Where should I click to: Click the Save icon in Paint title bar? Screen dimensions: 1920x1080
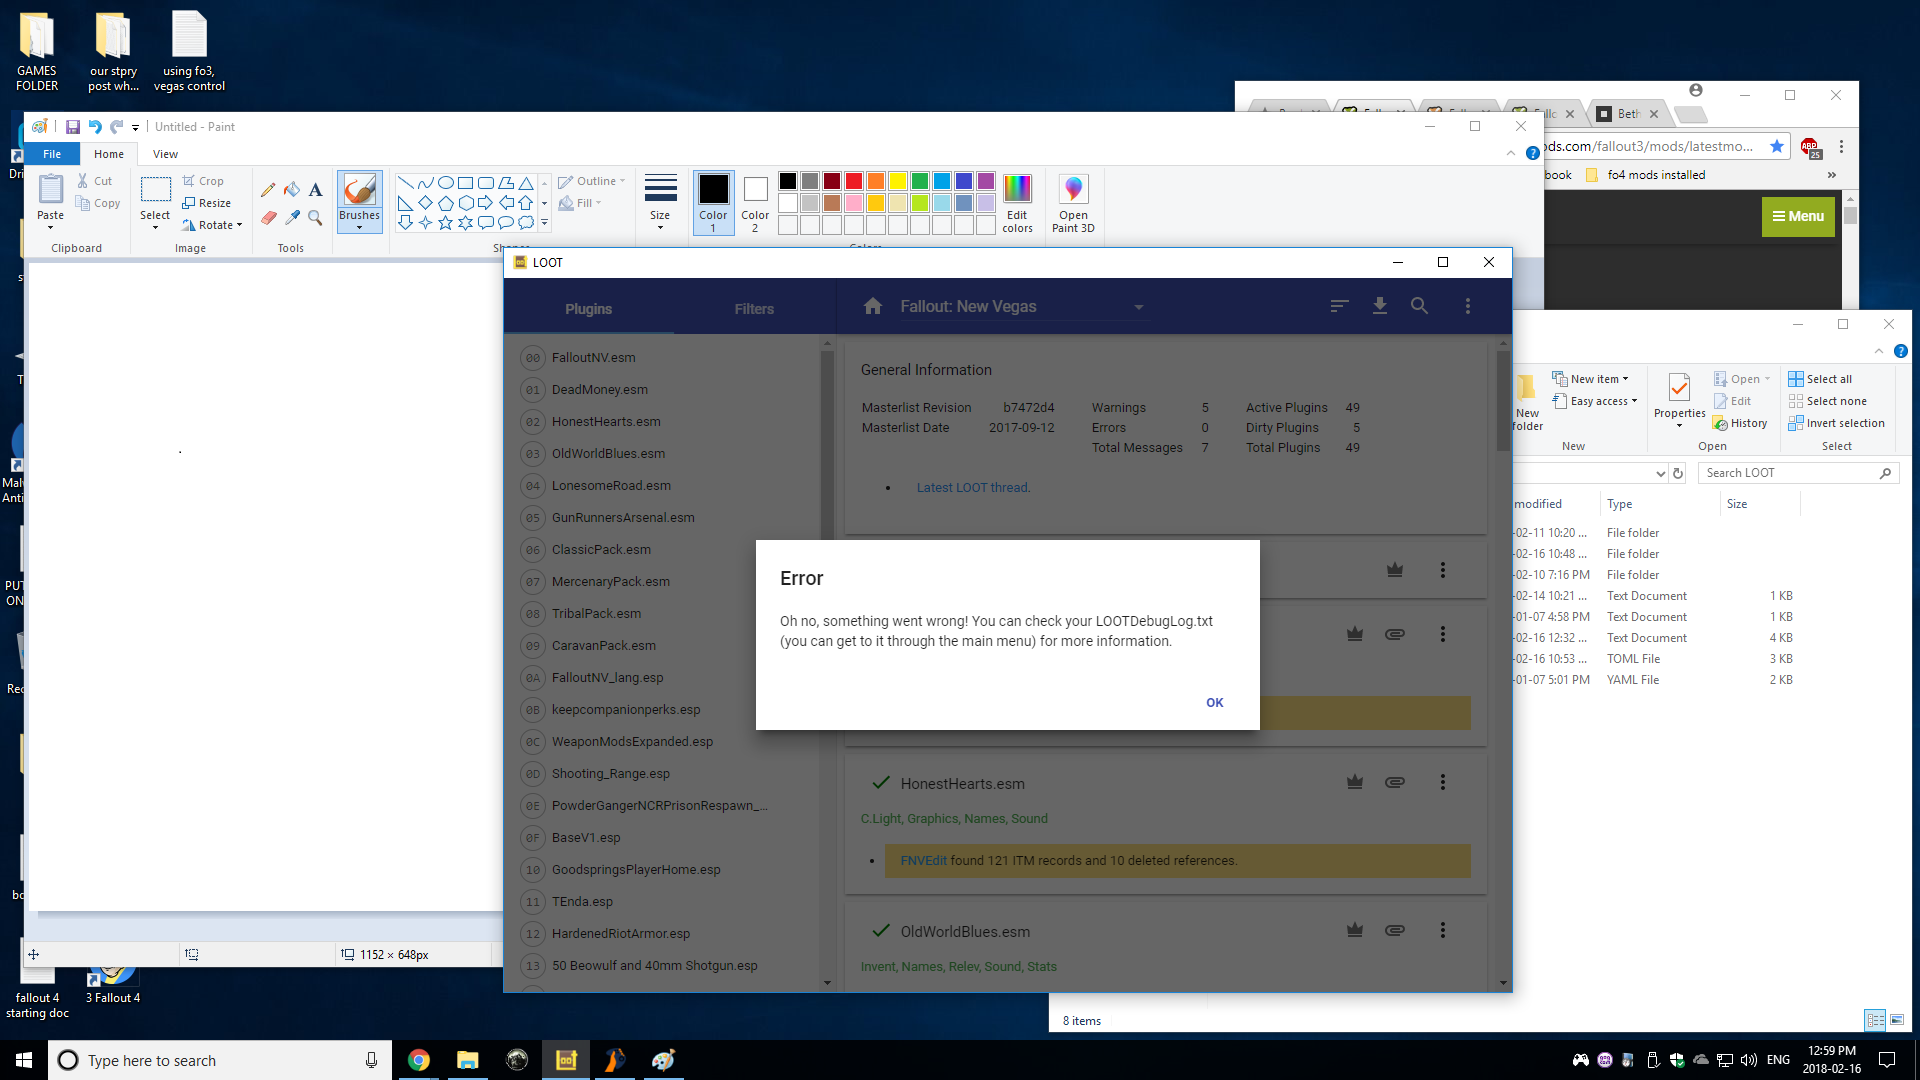pos(73,127)
